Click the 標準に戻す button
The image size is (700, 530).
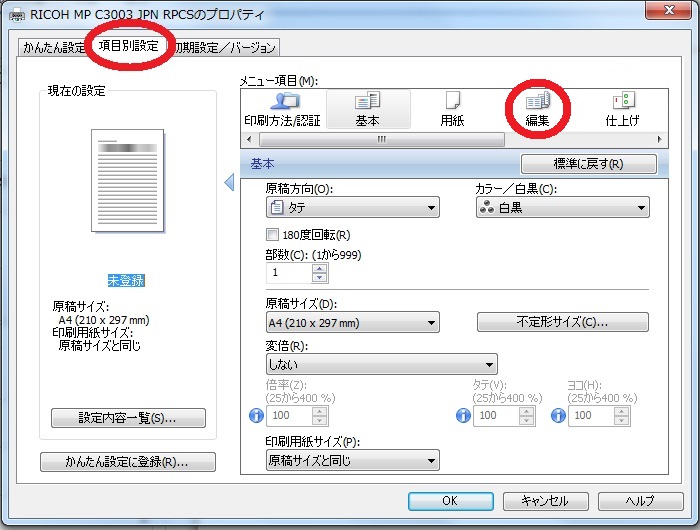tap(588, 164)
